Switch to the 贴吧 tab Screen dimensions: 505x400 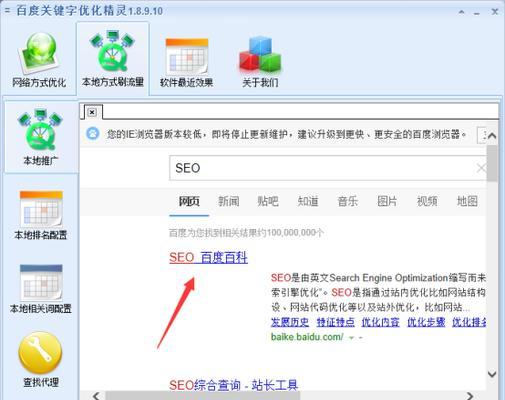268,201
